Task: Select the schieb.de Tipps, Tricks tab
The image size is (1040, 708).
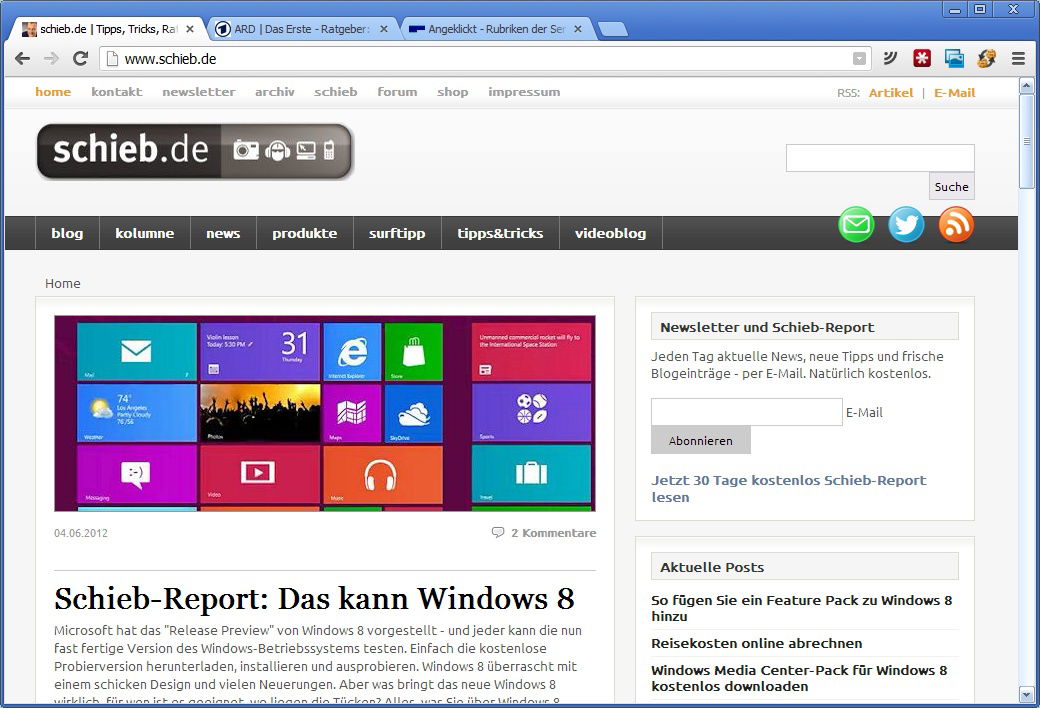Action: tap(108, 29)
